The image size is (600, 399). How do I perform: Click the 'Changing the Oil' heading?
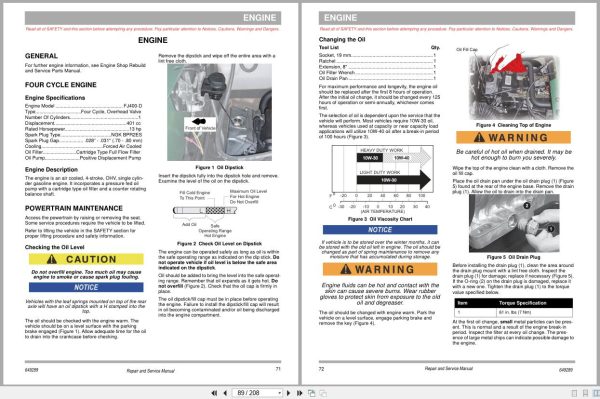[x=342, y=39]
